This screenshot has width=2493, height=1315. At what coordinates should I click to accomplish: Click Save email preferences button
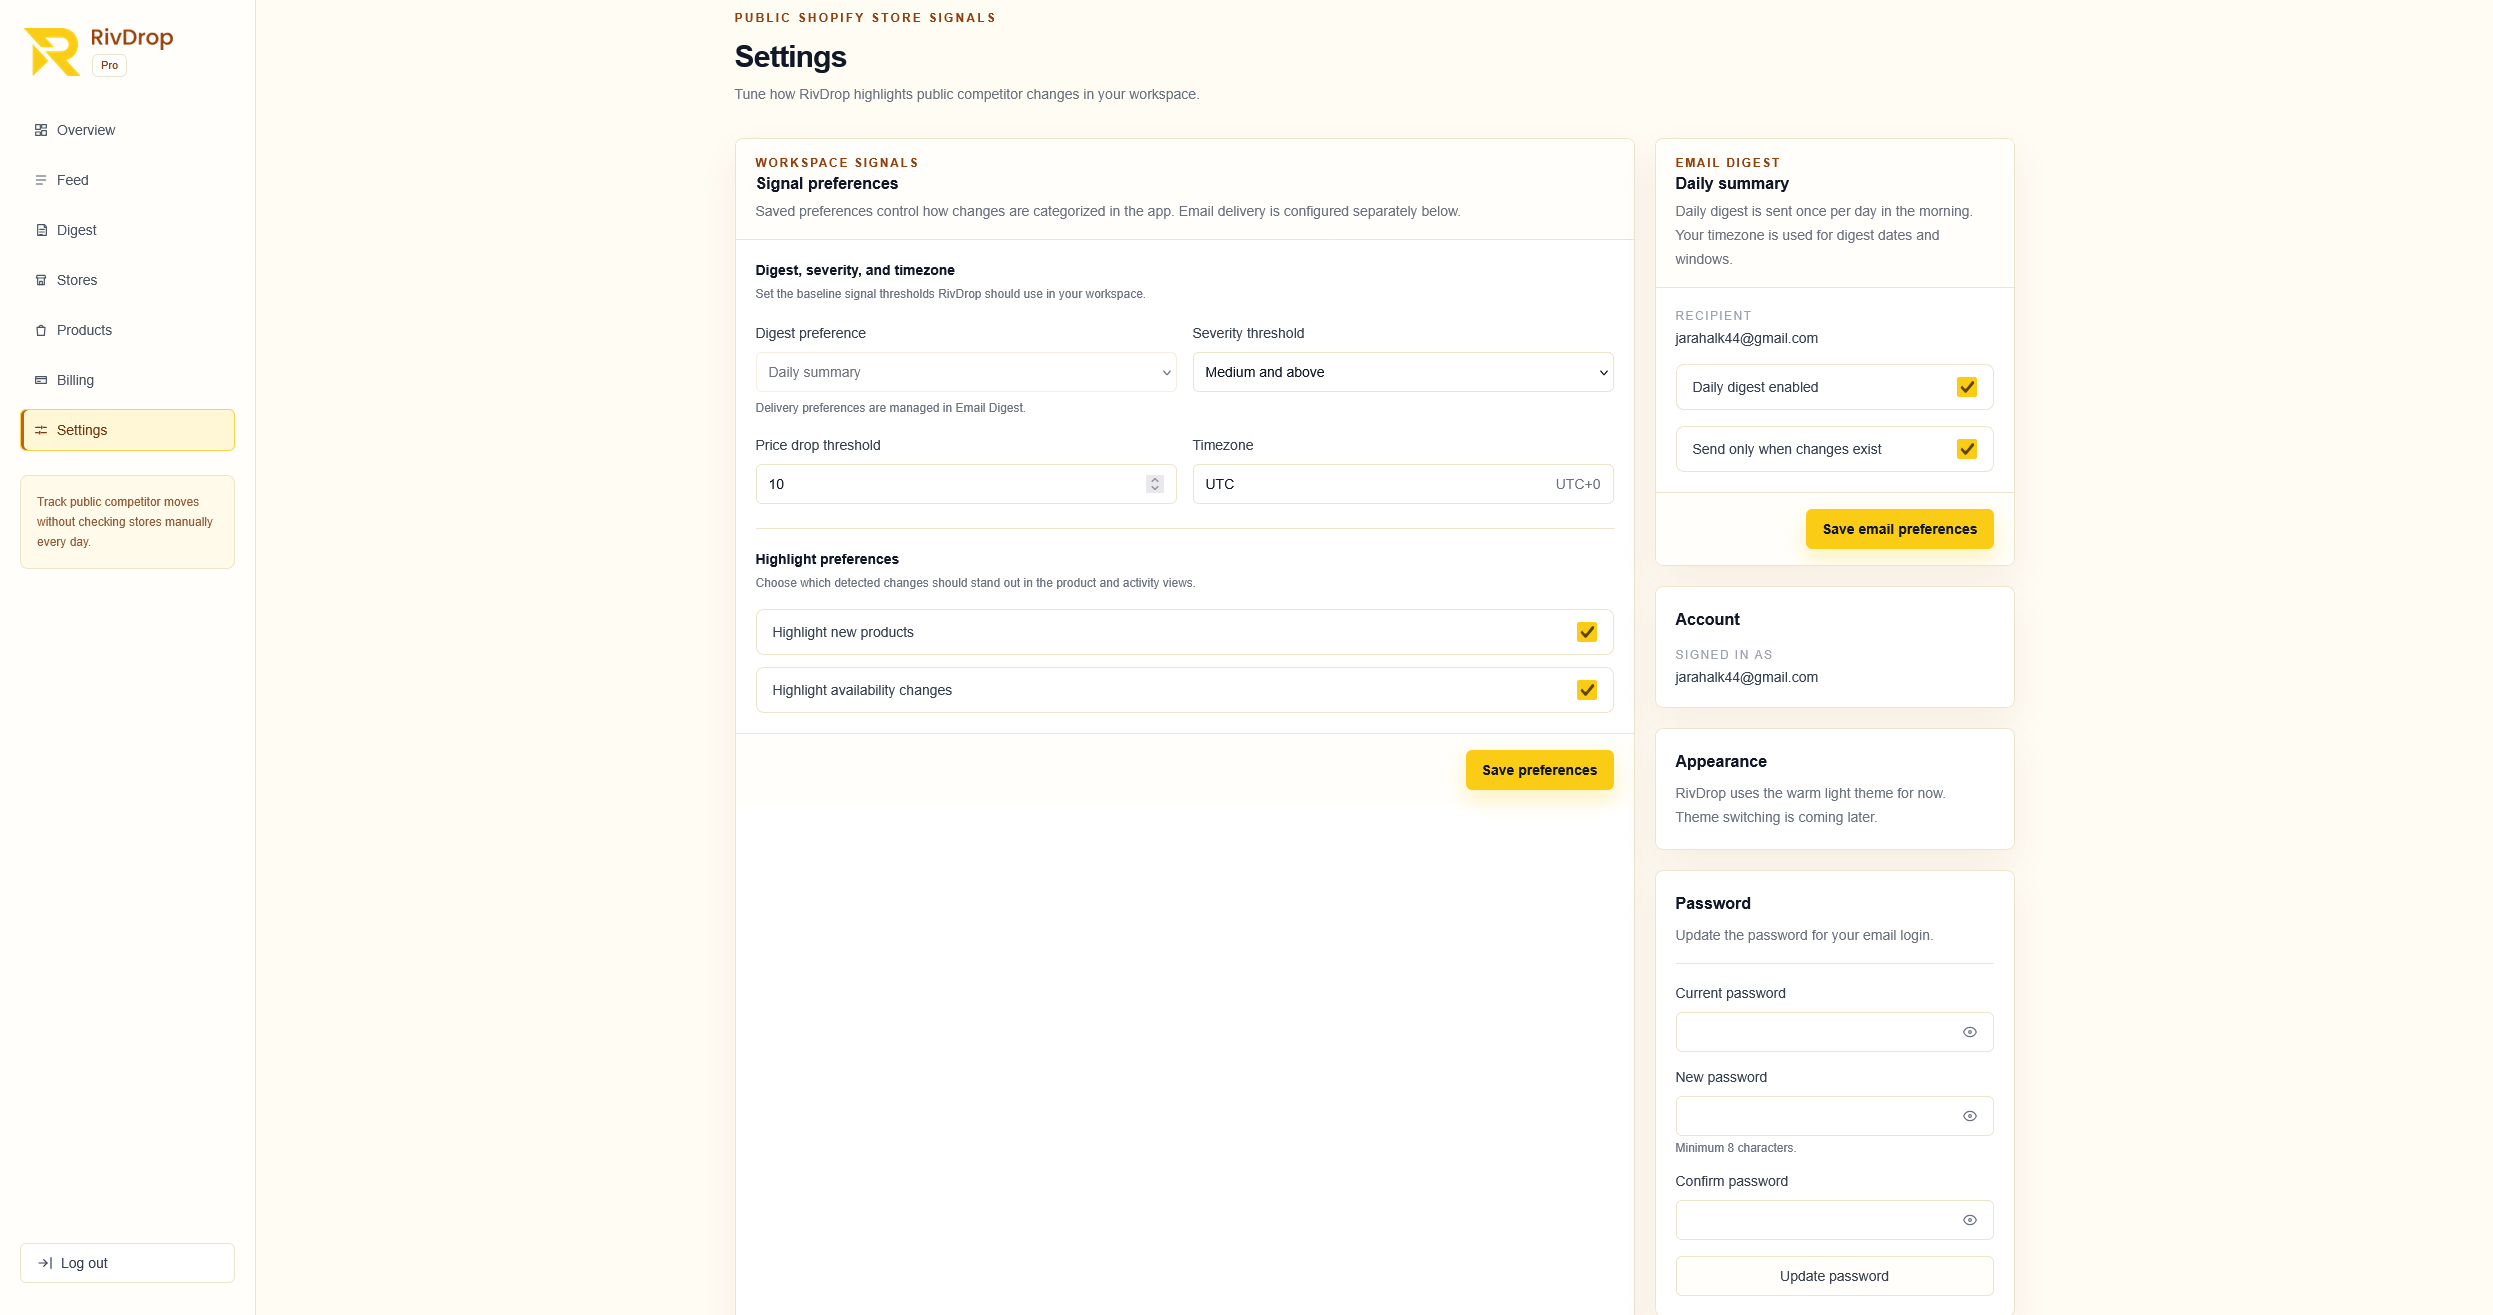click(1899, 529)
